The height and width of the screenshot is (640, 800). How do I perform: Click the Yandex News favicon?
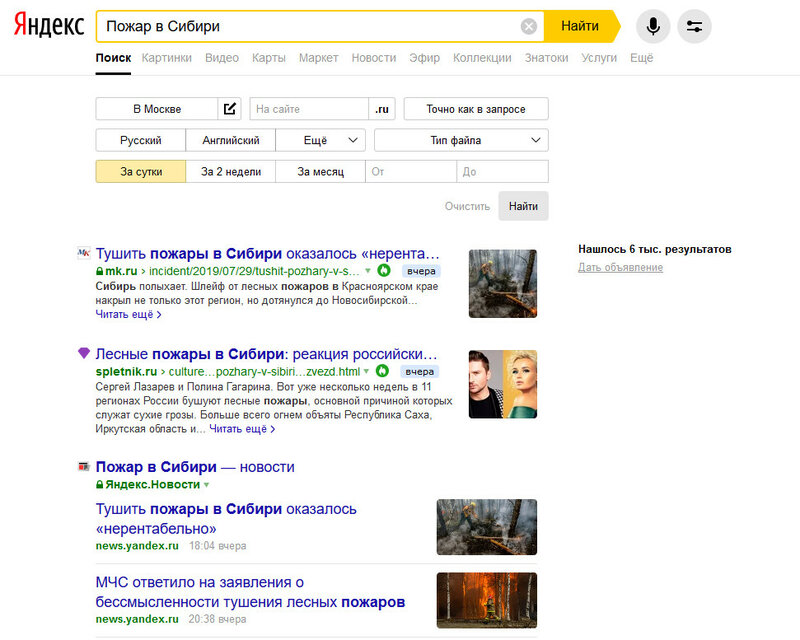[x=84, y=466]
